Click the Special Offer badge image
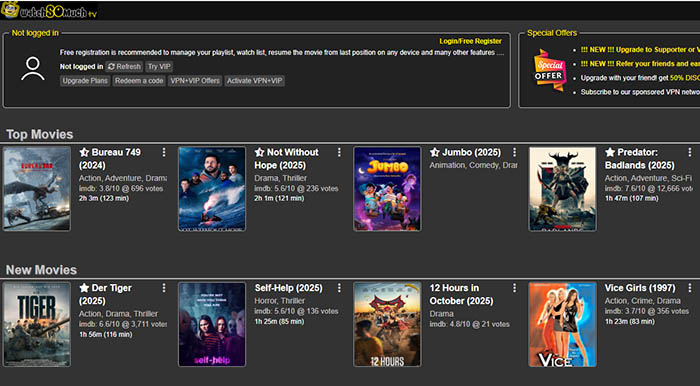The image size is (700, 386). 550,70
